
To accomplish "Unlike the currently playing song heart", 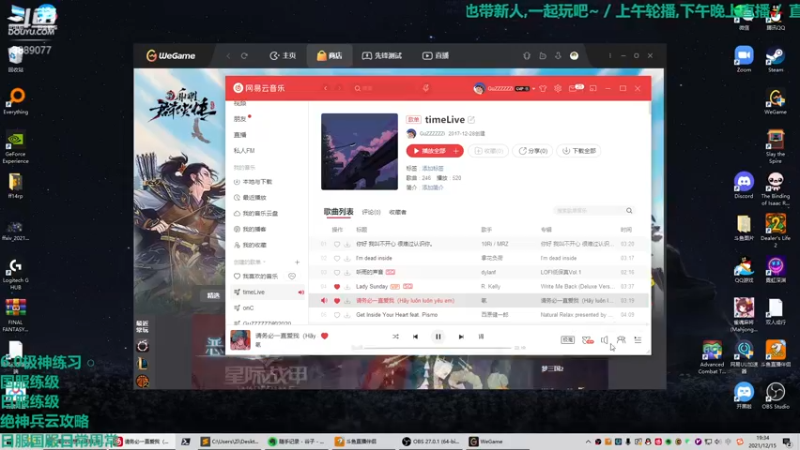I will pyautogui.click(x=324, y=336).
